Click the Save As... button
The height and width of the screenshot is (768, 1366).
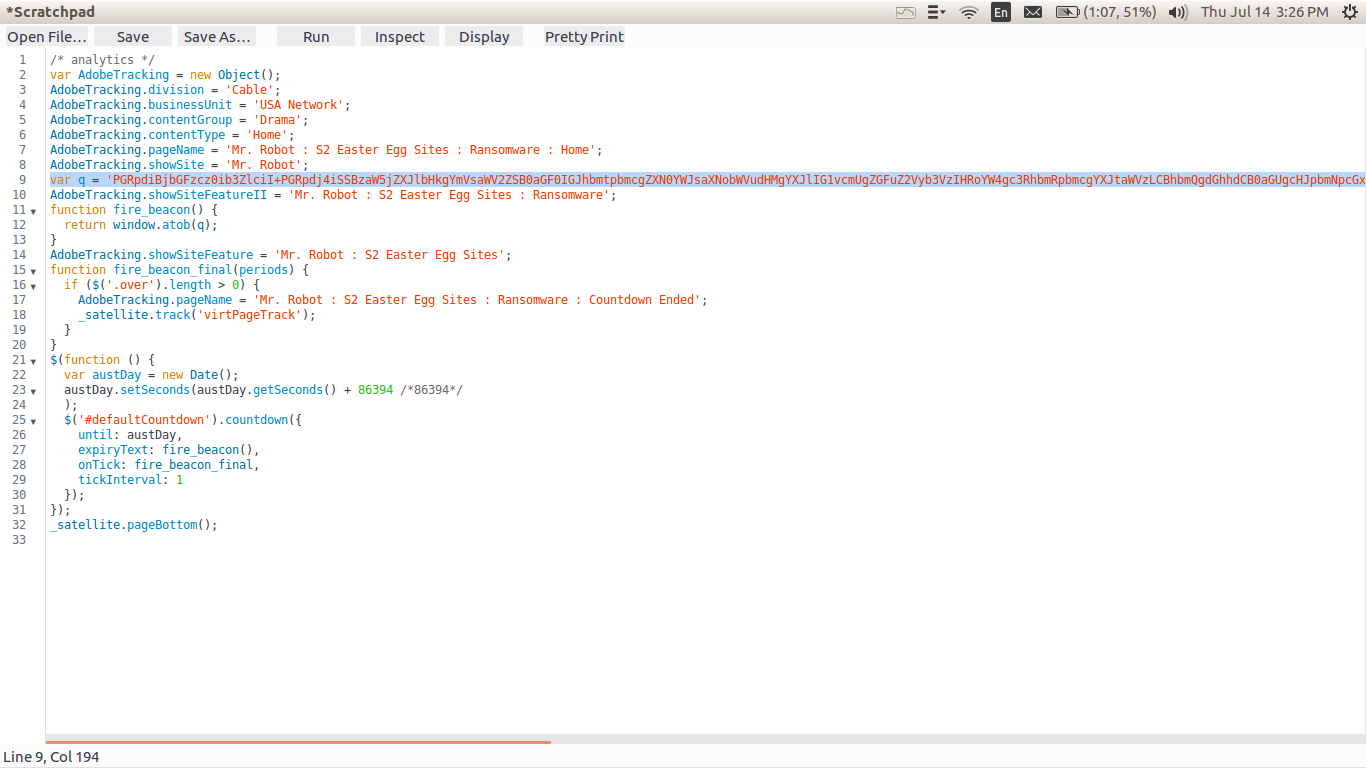[x=217, y=37]
